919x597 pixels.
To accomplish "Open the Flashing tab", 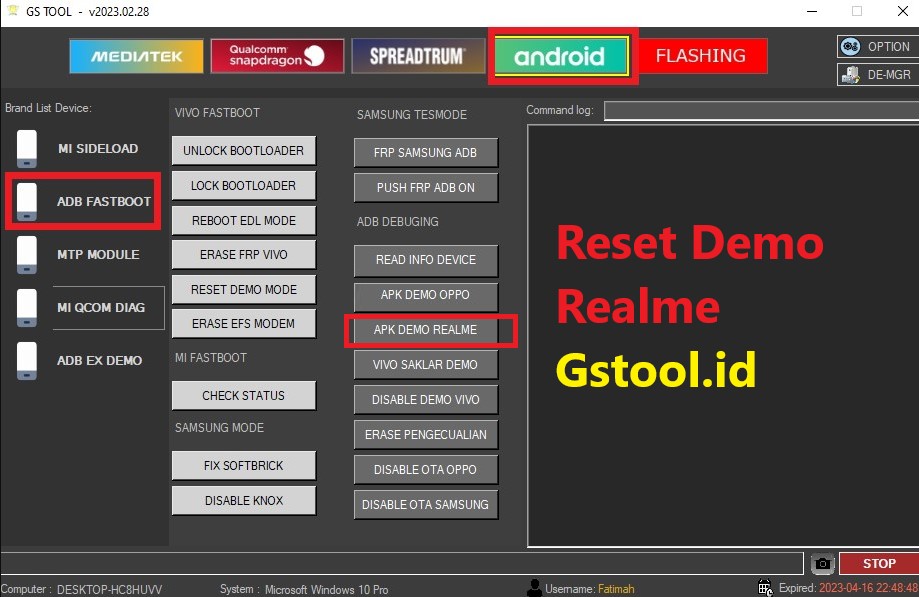I will (x=701, y=56).
